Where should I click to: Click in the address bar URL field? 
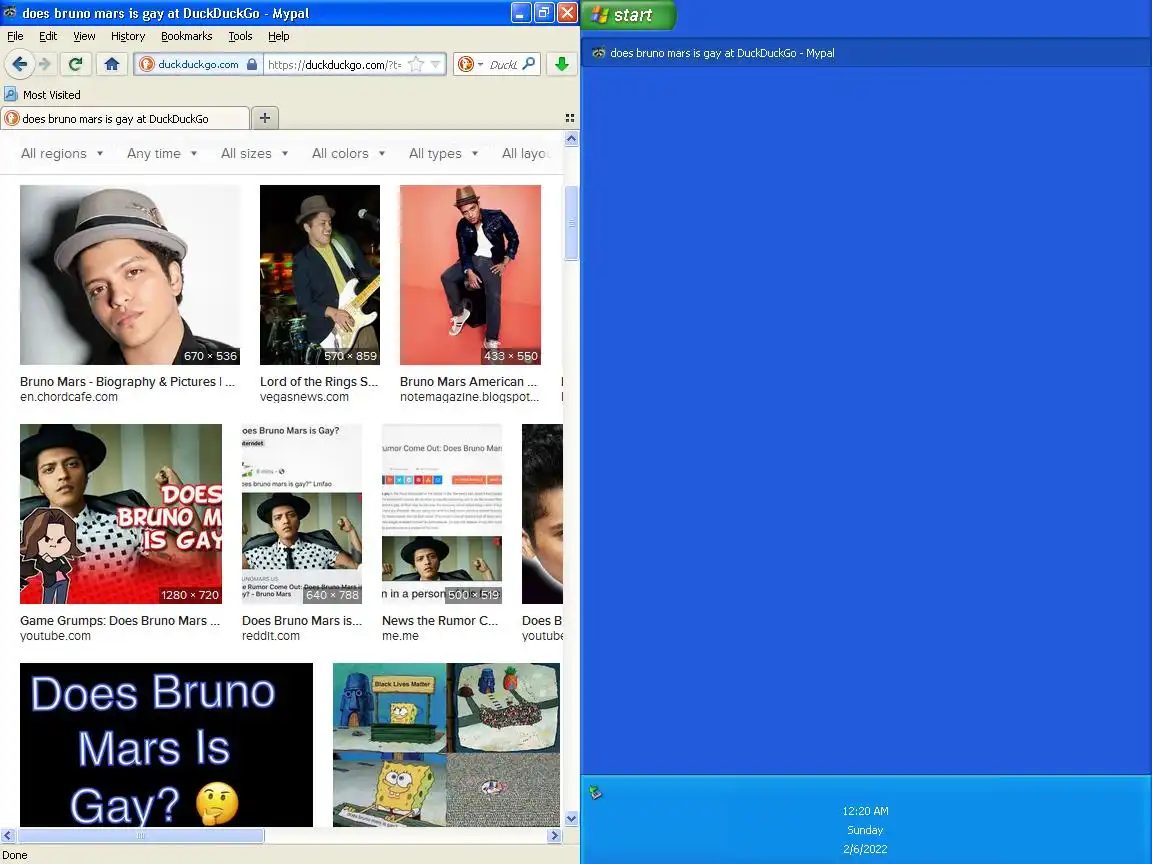coord(334,65)
